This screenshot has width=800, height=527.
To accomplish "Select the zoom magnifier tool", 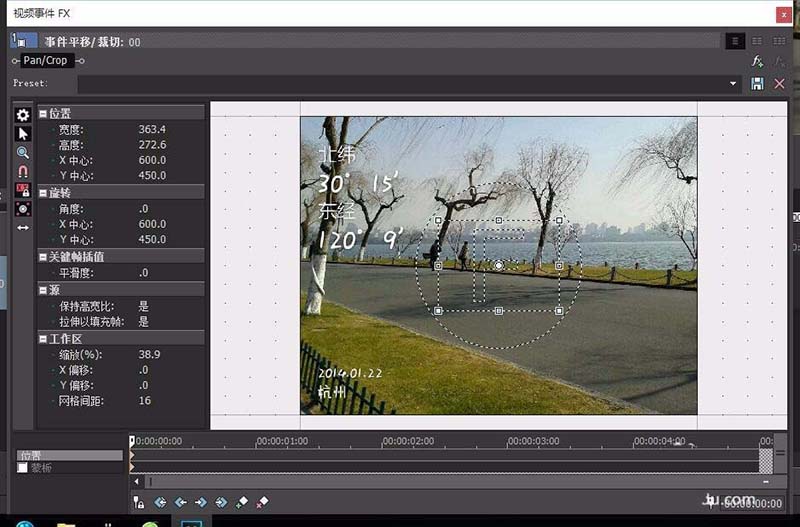I will pos(22,153).
